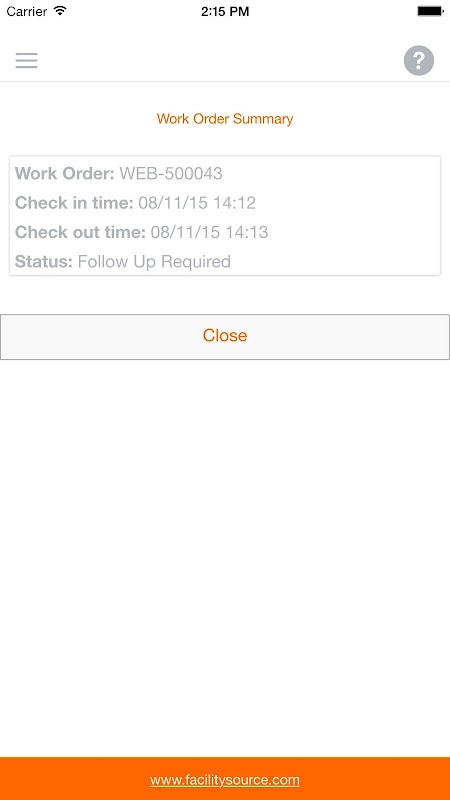
Task: Click the WEB-500043 order number
Action: point(171,173)
